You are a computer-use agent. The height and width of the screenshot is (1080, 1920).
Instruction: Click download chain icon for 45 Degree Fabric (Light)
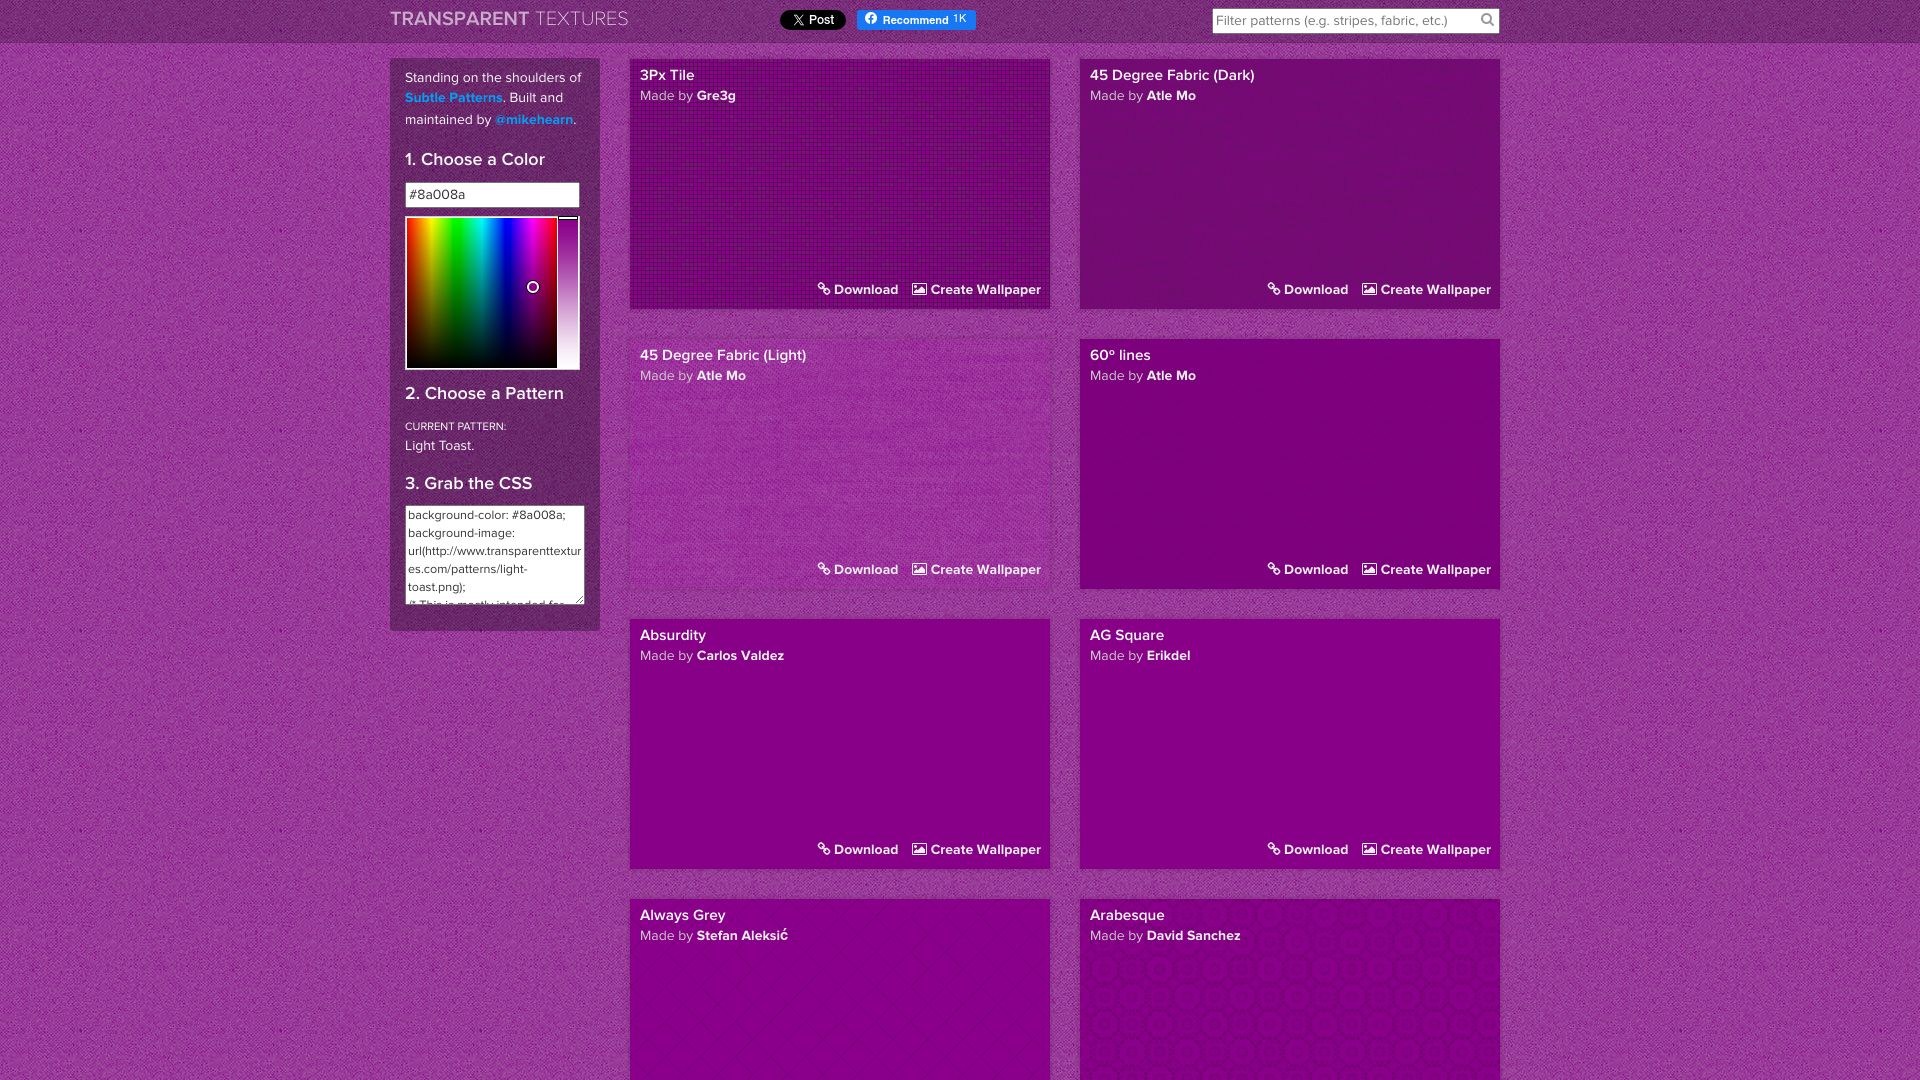[x=824, y=569]
